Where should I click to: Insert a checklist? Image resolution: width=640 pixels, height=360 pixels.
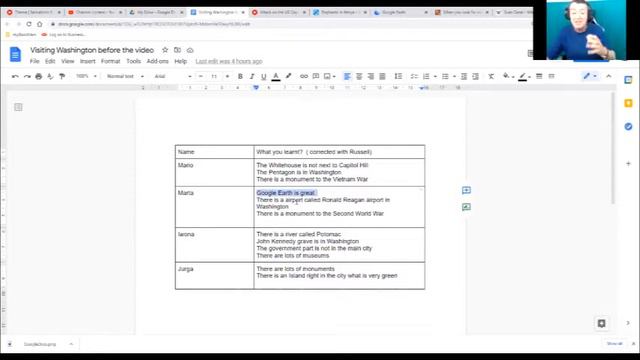[414, 76]
